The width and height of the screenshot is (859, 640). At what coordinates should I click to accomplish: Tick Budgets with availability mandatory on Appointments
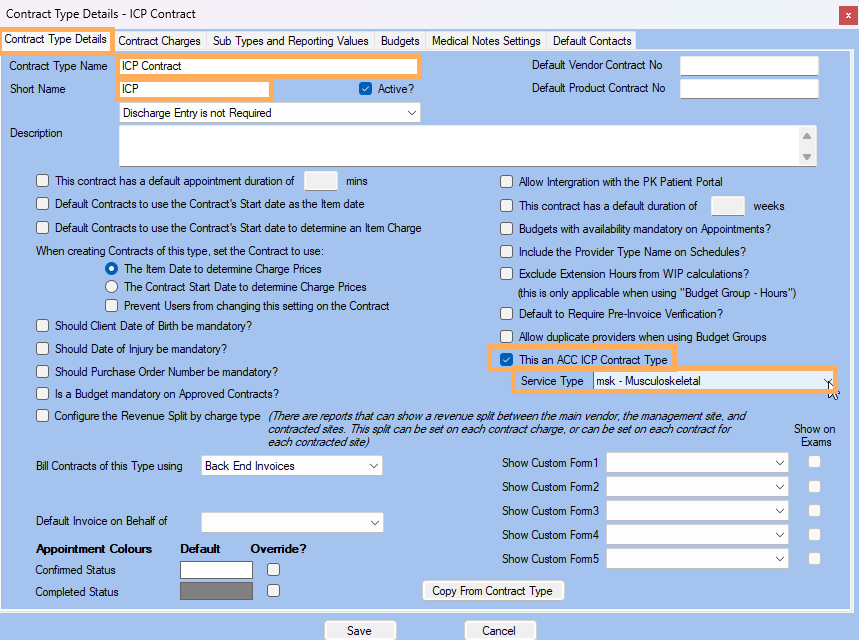tap(506, 228)
